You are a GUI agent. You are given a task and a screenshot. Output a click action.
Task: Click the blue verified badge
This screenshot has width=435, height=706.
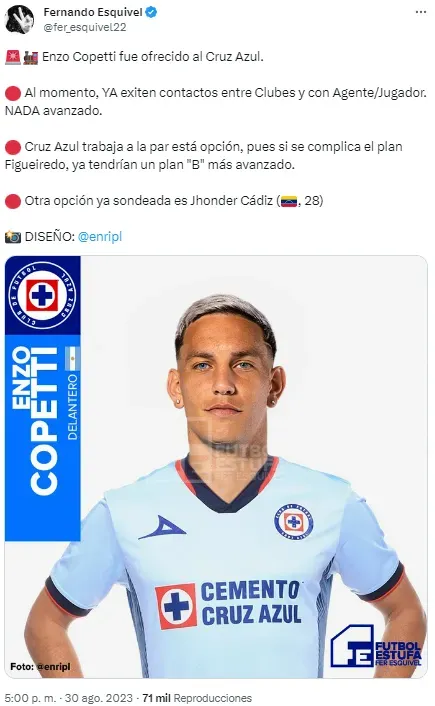click(151, 12)
